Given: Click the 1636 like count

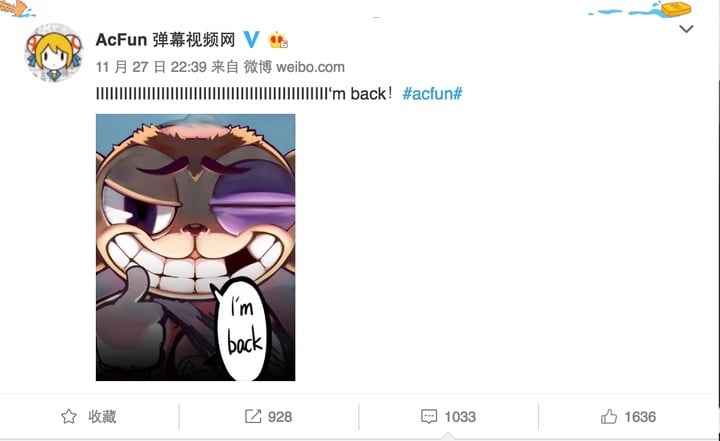Looking at the screenshot, I should [640, 417].
